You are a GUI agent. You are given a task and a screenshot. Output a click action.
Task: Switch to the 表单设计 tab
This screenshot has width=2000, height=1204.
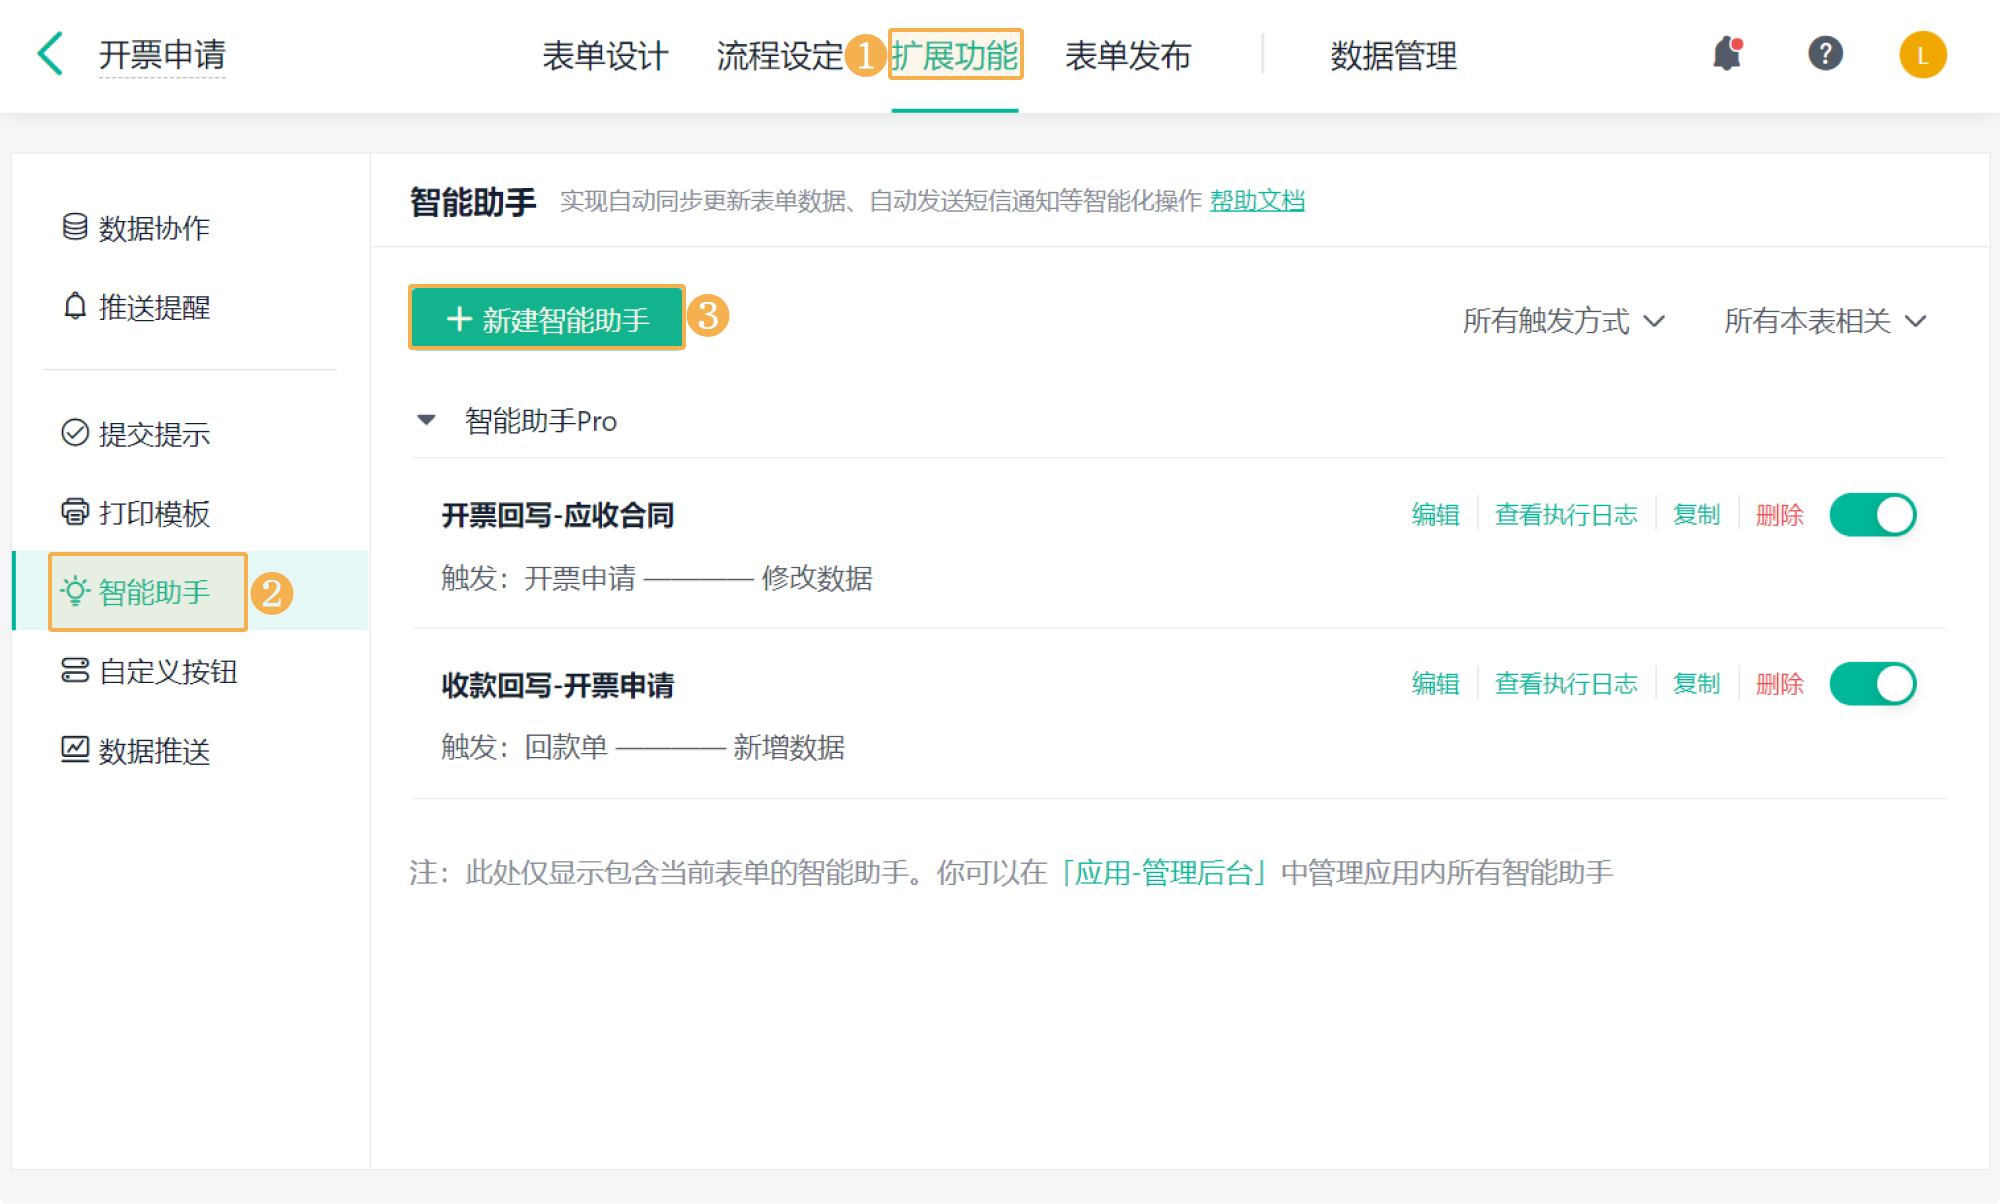[x=605, y=56]
